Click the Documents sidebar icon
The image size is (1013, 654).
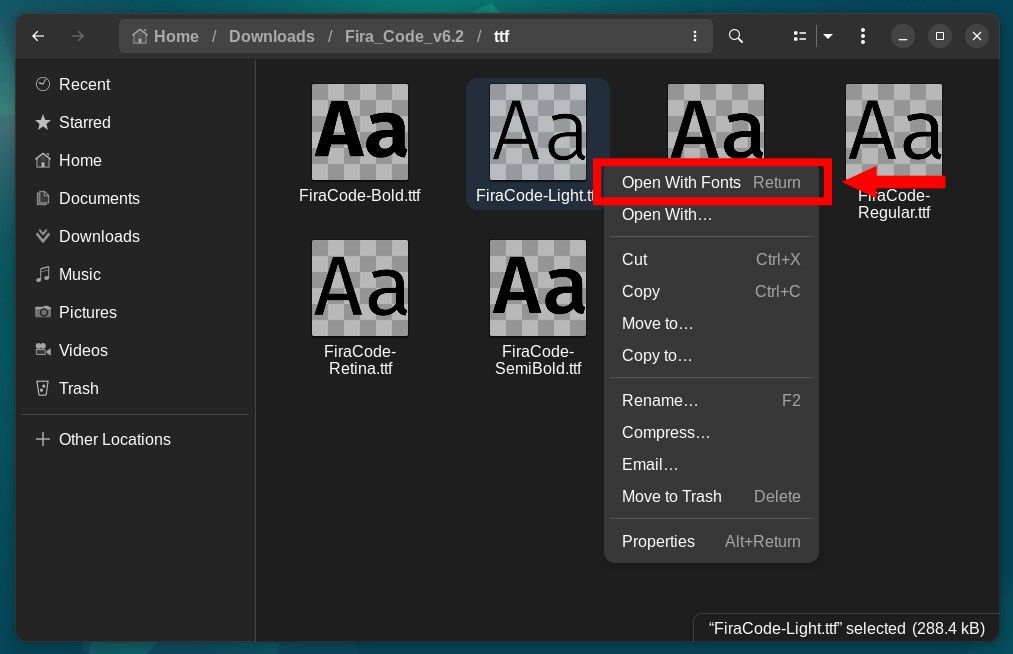pyautogui.click(x=43, y=198)
